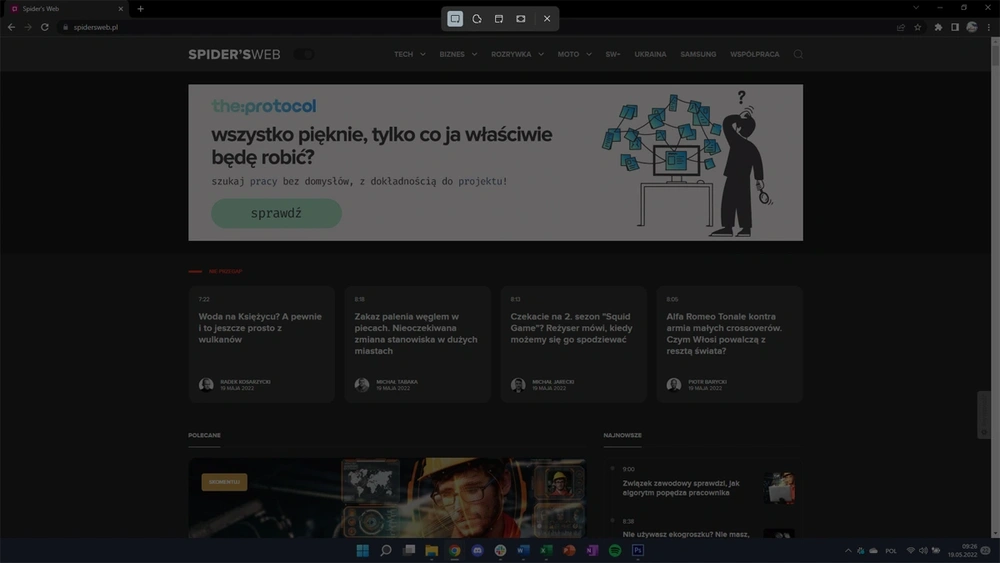The width and height of the screenshot is (1000, 563).
Task: Open OneNote from the taskbar
Action: point(592,550)
